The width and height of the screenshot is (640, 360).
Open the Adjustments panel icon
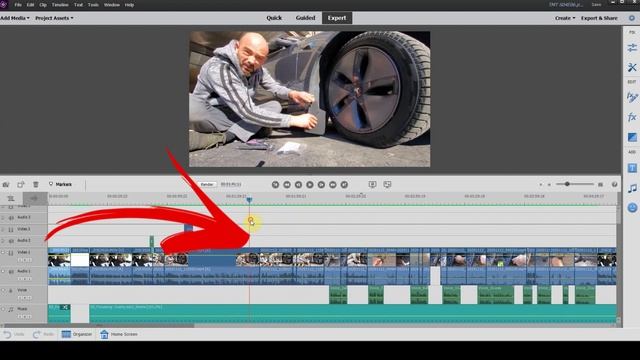point(632,48)
